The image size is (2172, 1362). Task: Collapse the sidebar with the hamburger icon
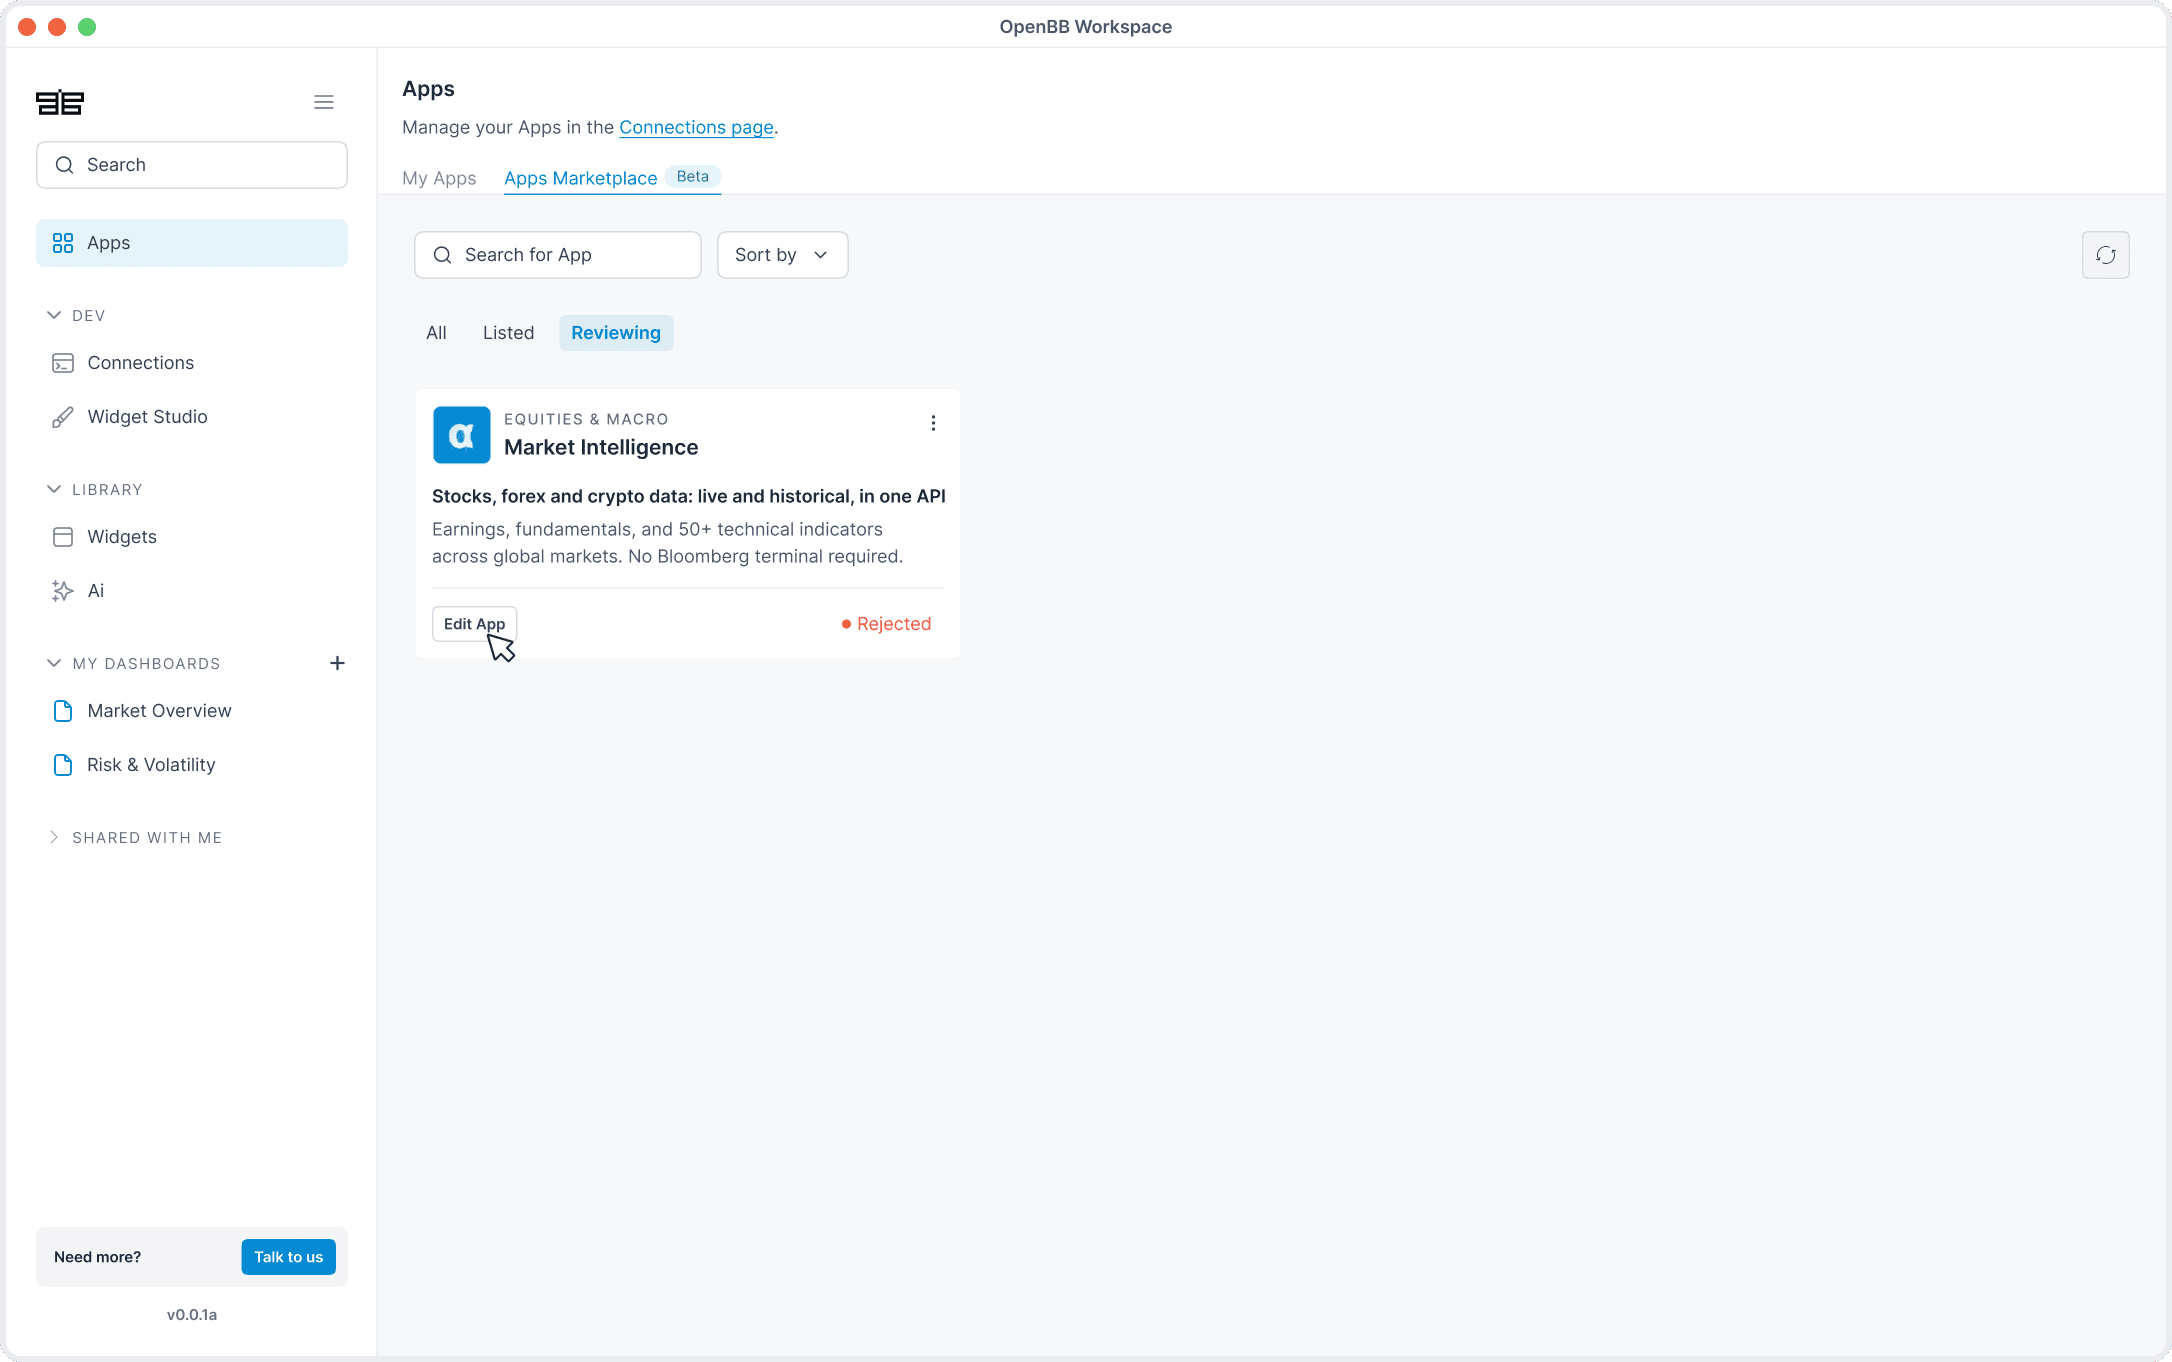(x=324, y=102)
